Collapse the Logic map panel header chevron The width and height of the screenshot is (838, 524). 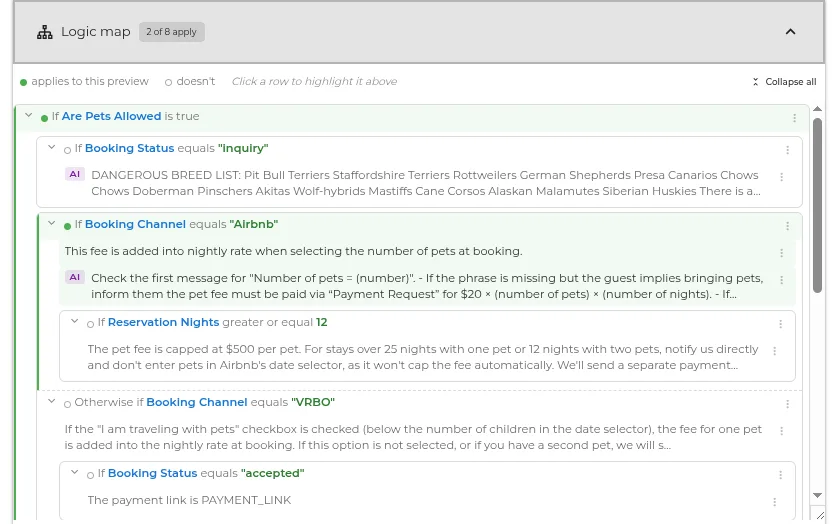pos(790,32)
